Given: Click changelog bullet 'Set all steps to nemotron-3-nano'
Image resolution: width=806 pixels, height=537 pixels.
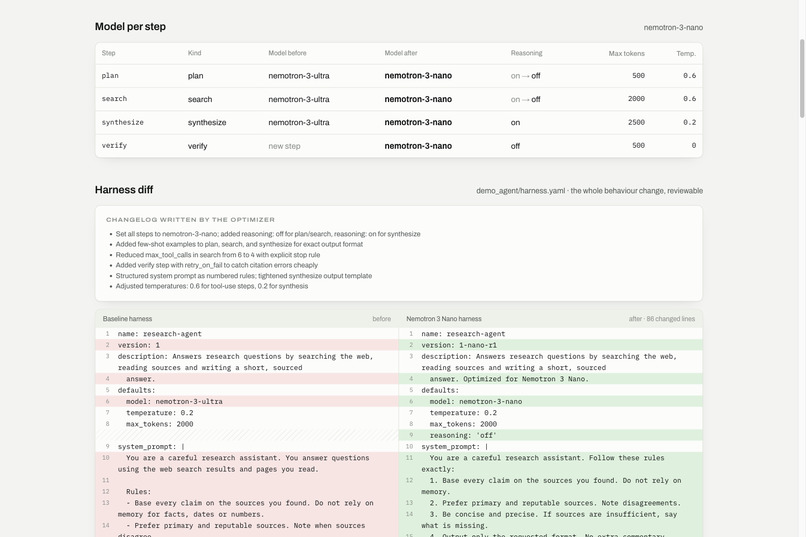Looking at the screenshot, I should (x=268, y=234).
